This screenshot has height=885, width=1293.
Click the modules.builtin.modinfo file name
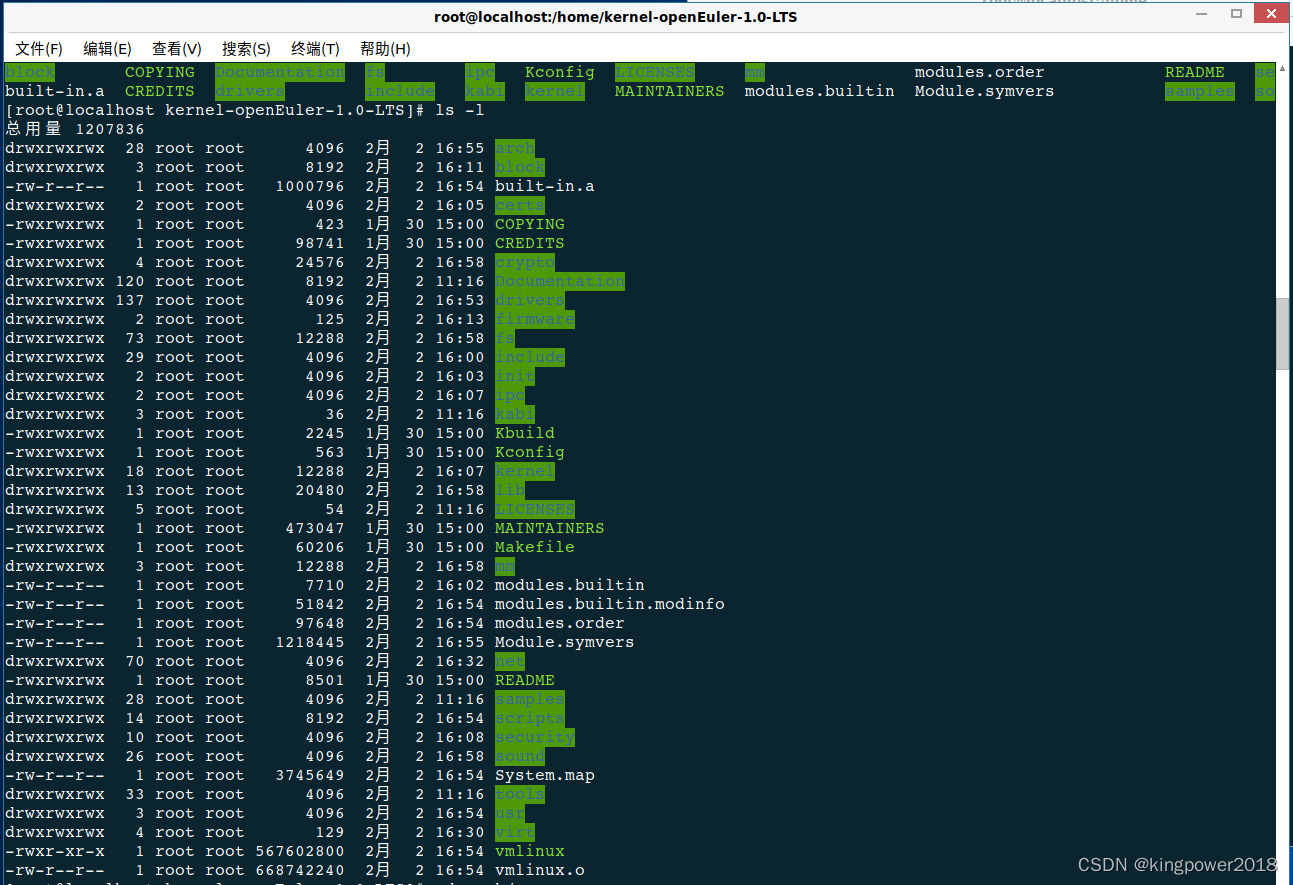609,604
